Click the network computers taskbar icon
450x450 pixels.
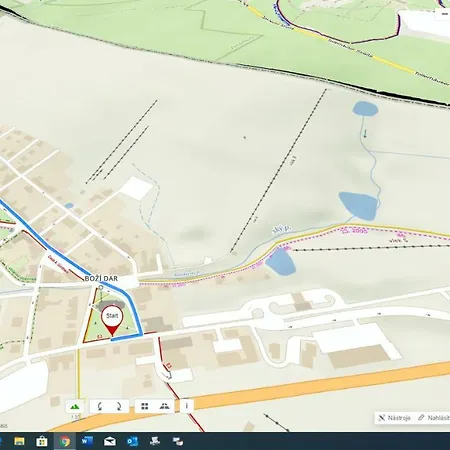pos(155,441)
